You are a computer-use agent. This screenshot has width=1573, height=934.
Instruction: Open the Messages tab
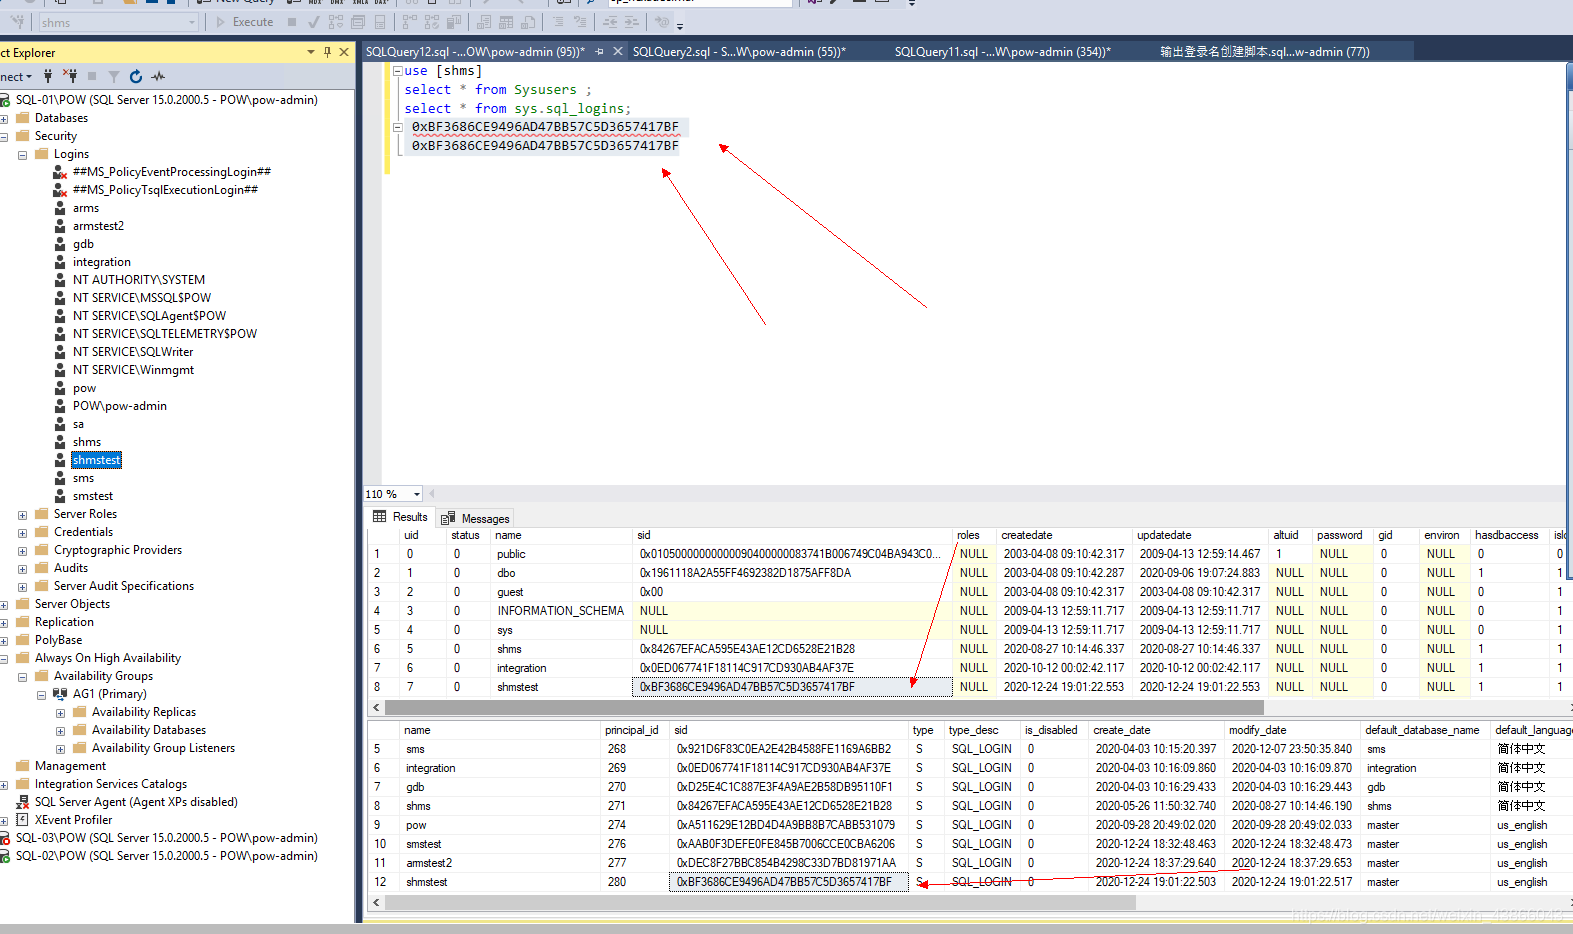tap(476, 518)
